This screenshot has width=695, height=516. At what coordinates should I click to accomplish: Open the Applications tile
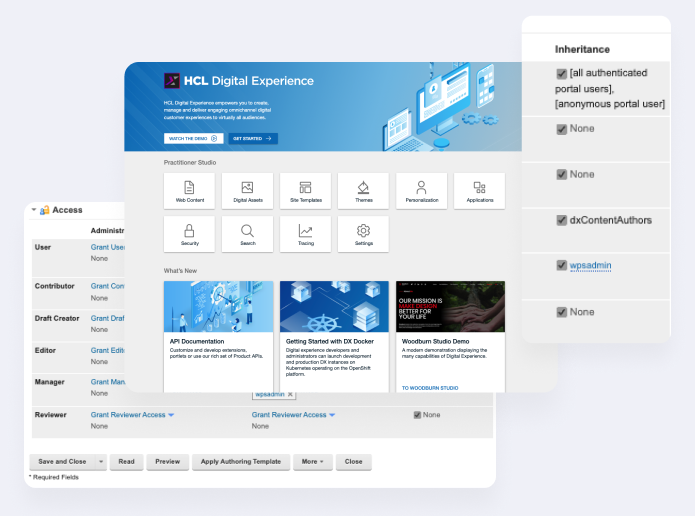(x=479, y=191)
